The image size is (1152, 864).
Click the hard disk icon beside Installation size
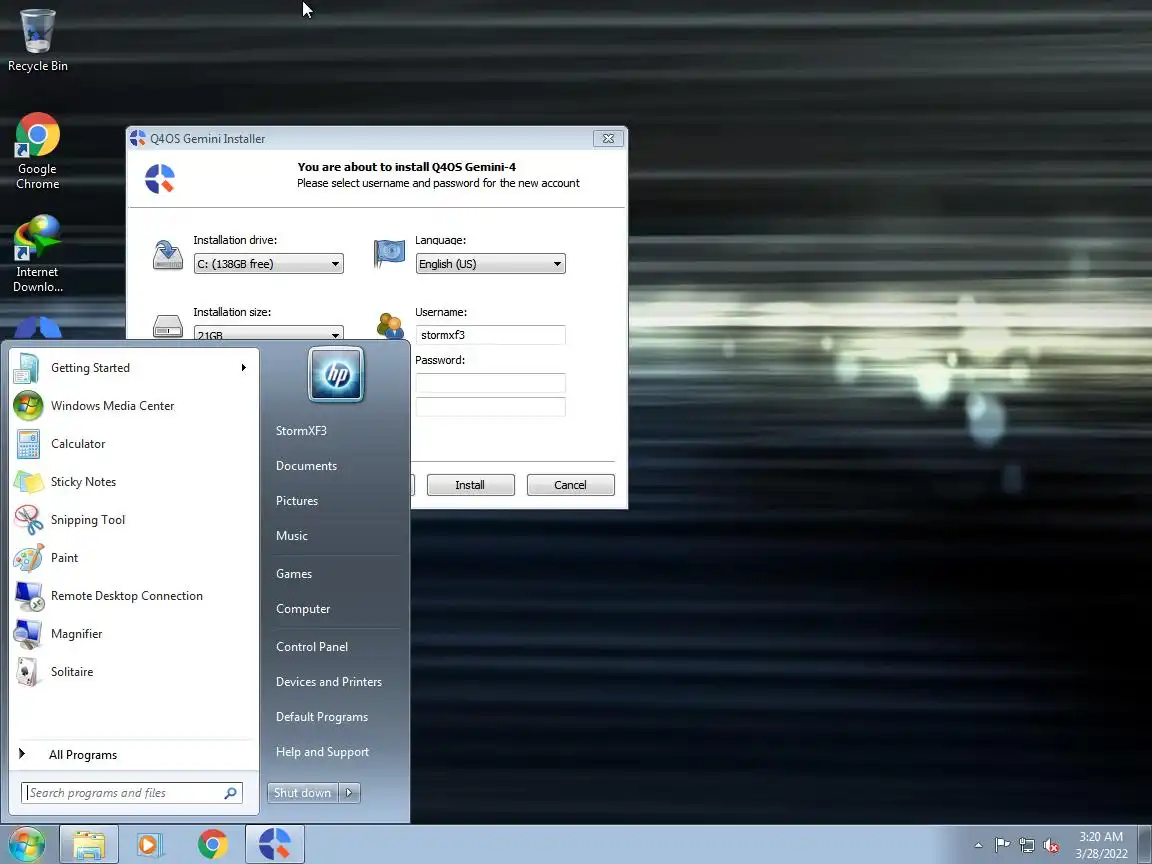pyautogui.click(x=168, y=326)
